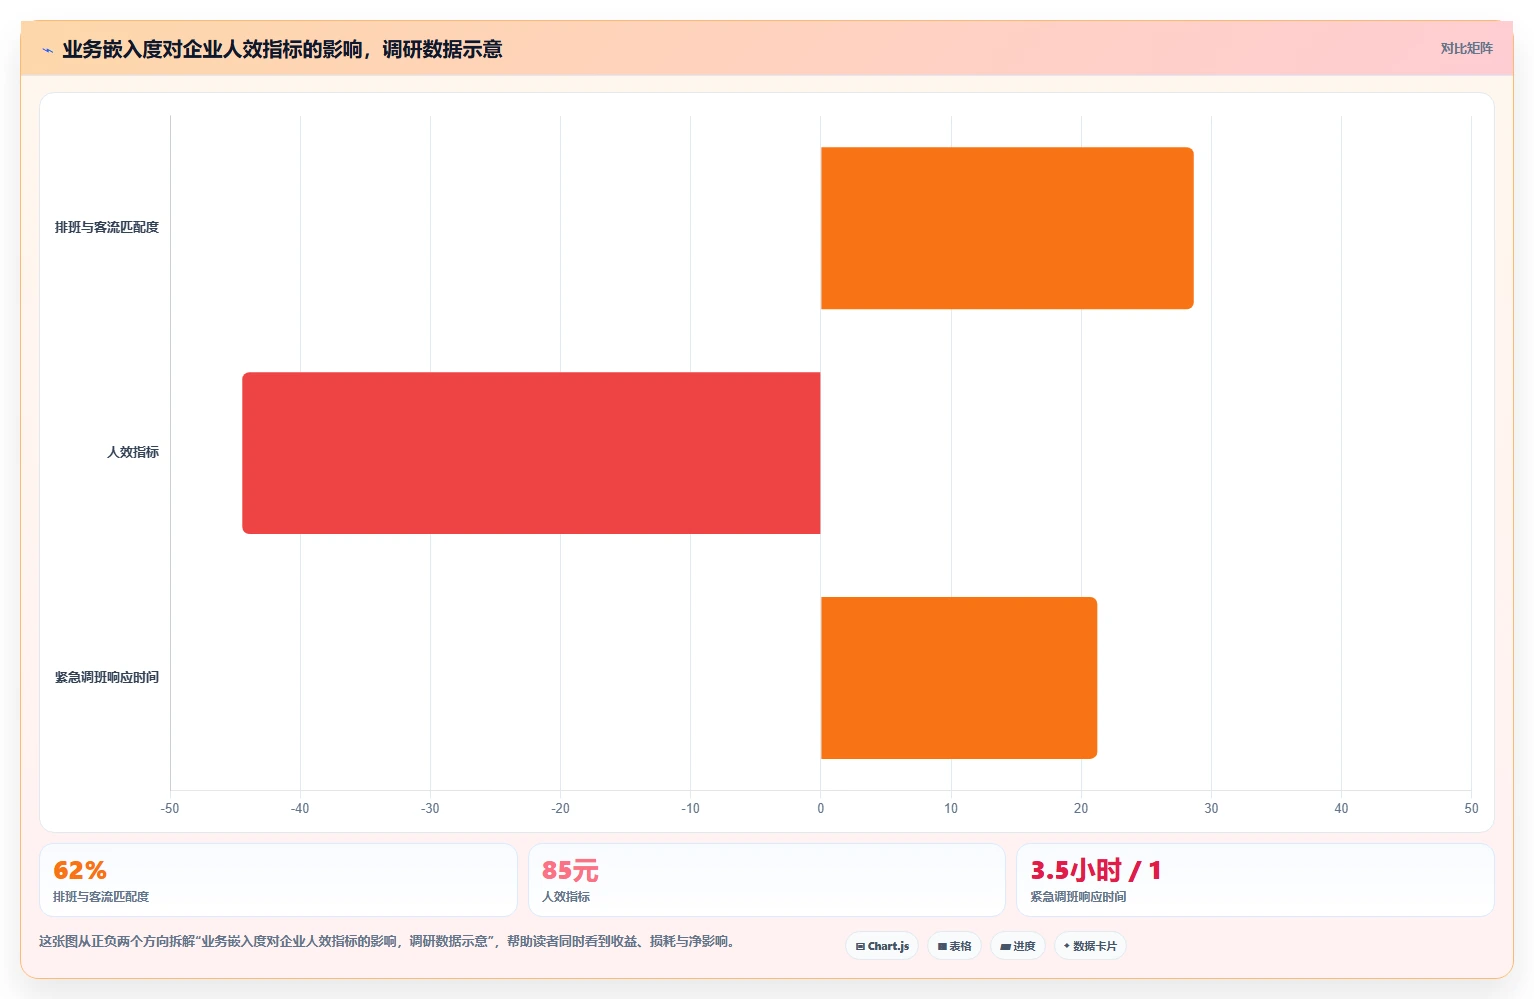
Task: Click the x-axis tick label -50
Action: pos(170,808)
